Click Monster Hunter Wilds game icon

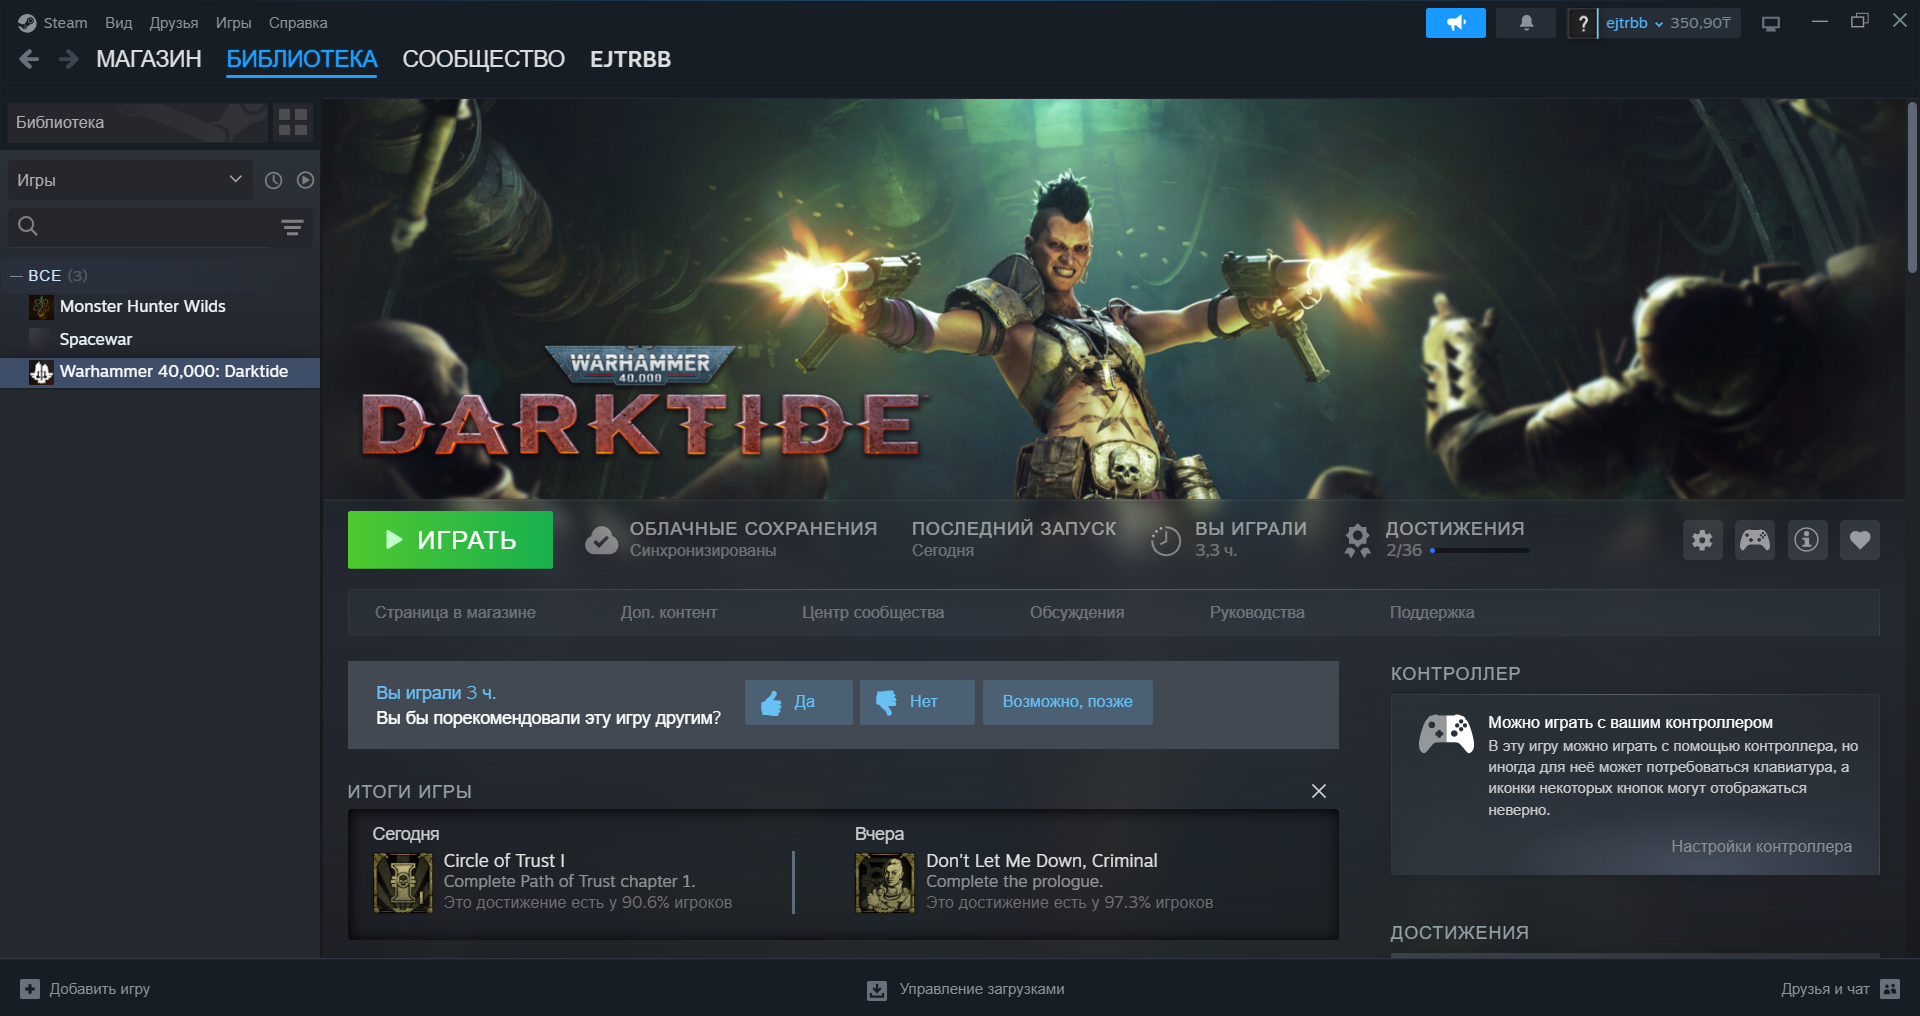[x=41, y=306]
